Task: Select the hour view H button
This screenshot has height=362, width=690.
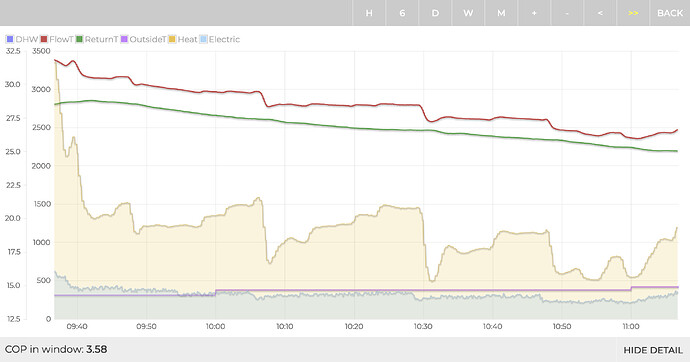Action: [x=369, y=13]
